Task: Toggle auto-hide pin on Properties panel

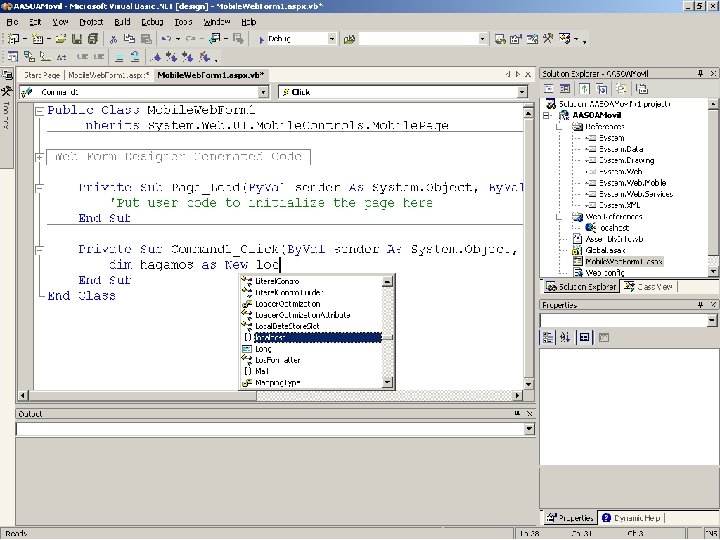Action: coord(700,304)
